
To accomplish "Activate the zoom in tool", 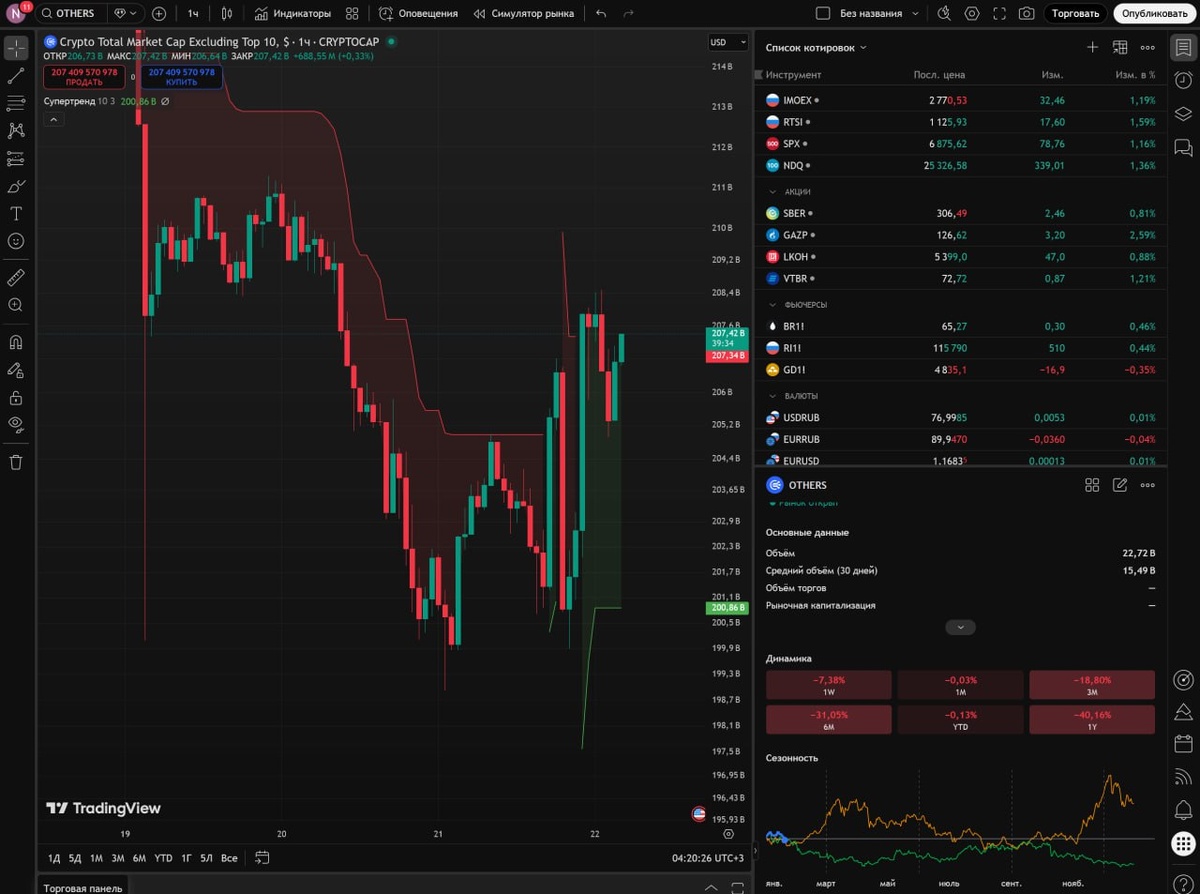I will (16, 305).
